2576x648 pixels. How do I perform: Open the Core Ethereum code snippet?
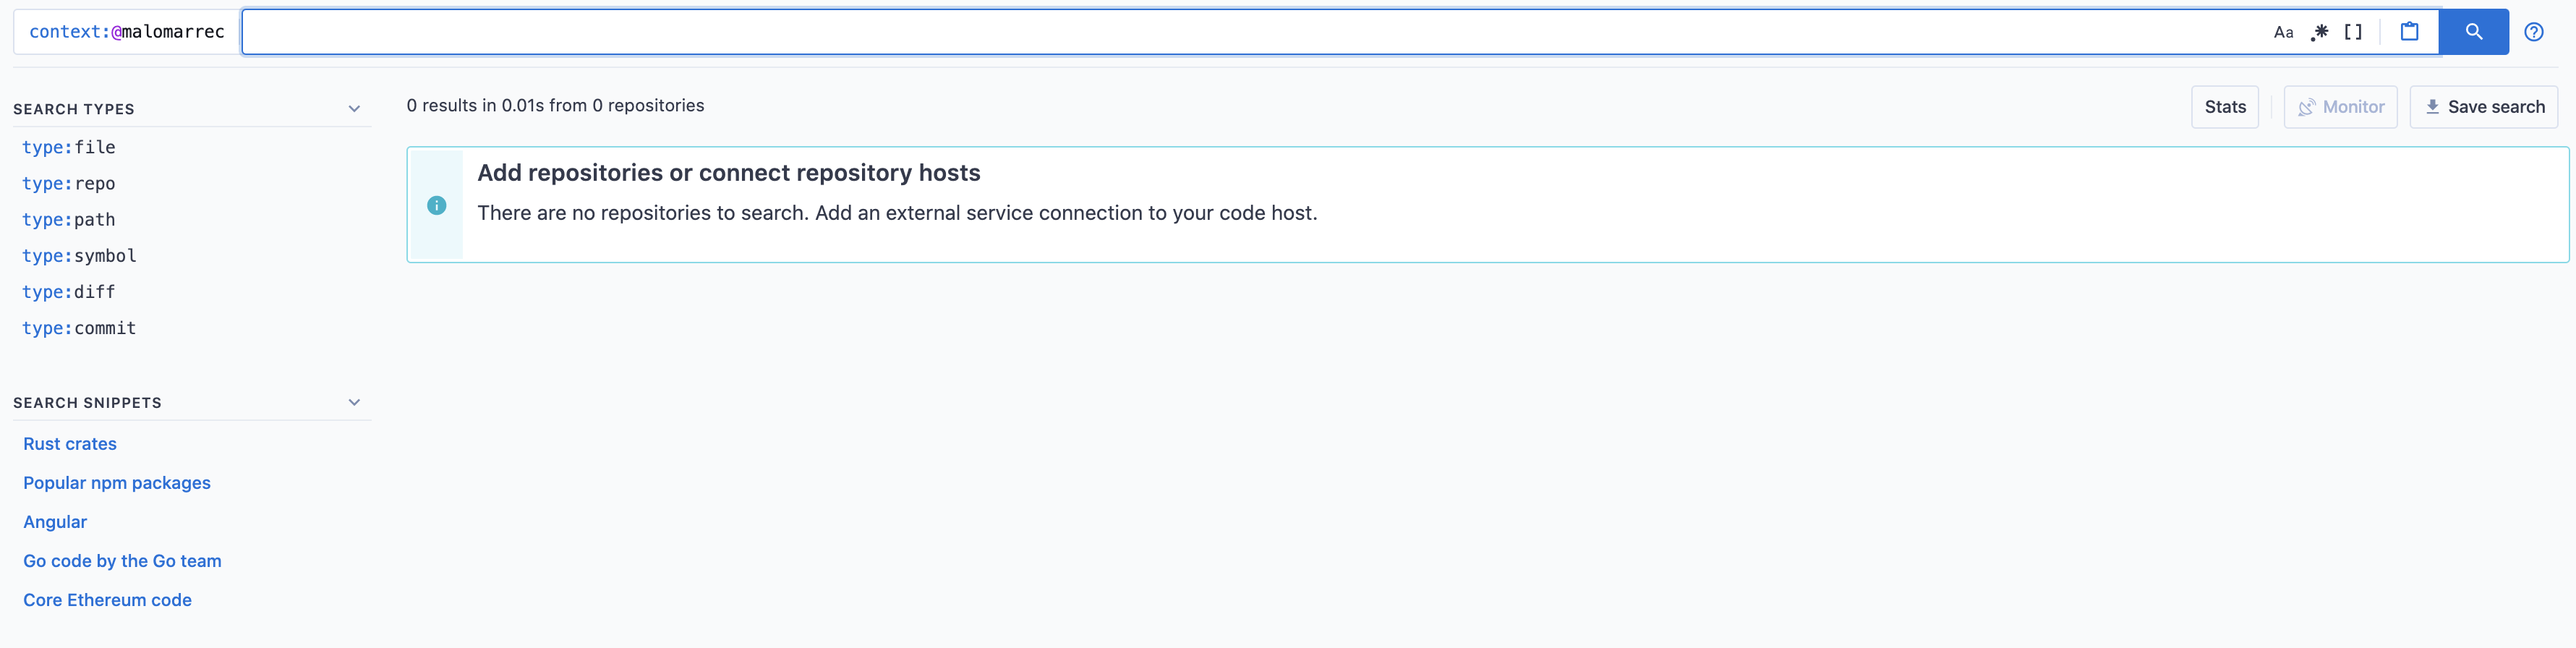(x=107, y=600)
